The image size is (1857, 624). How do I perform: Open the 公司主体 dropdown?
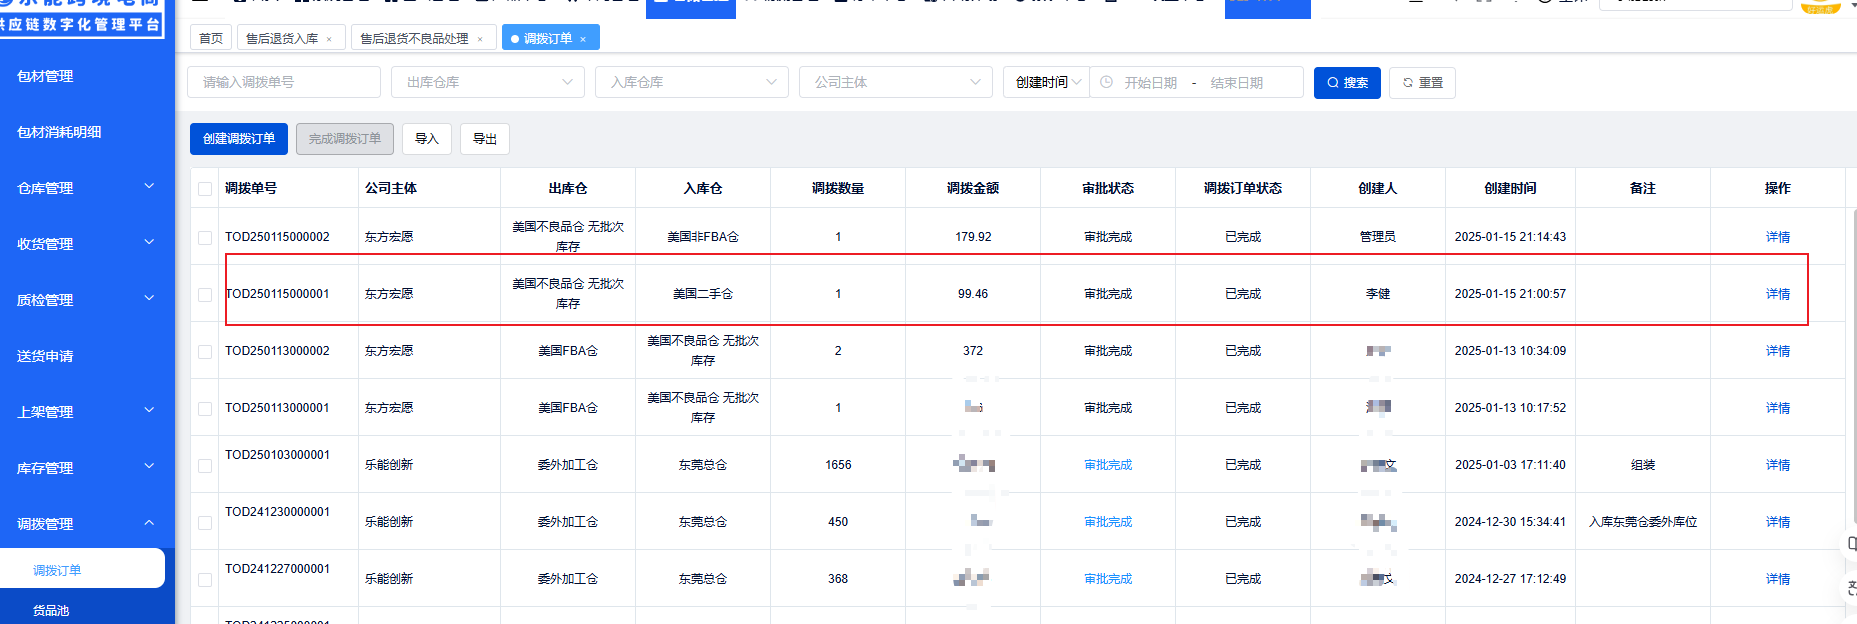[x=895, y=83]
